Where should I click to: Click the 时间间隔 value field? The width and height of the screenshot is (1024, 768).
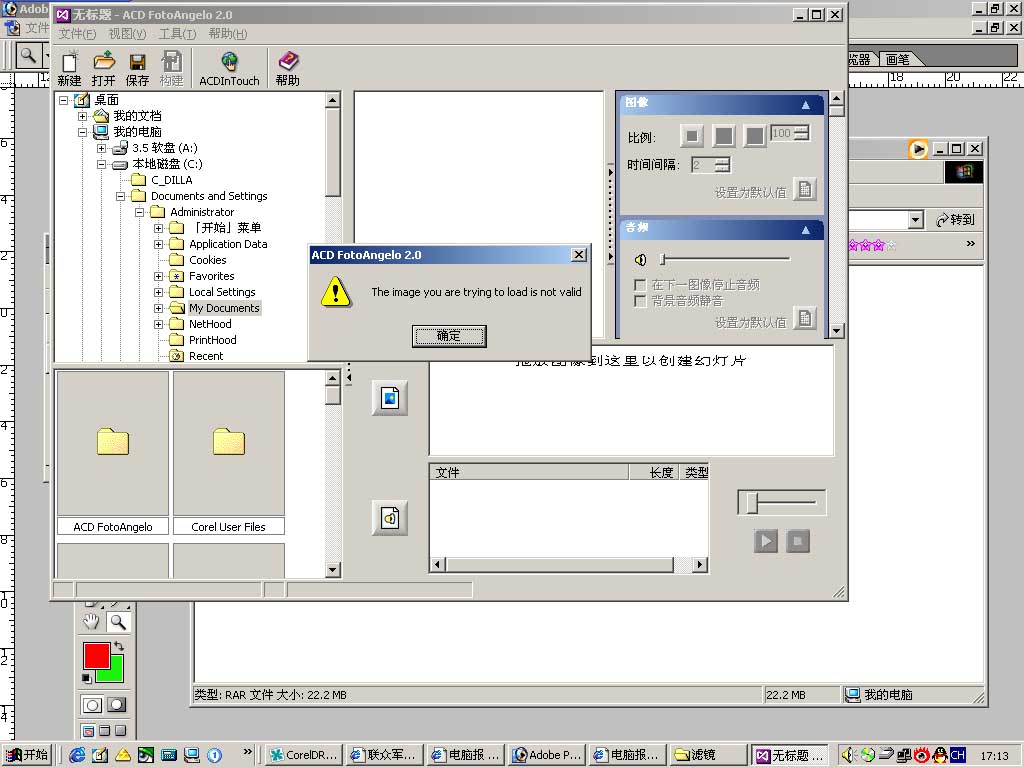click(703, 165)
